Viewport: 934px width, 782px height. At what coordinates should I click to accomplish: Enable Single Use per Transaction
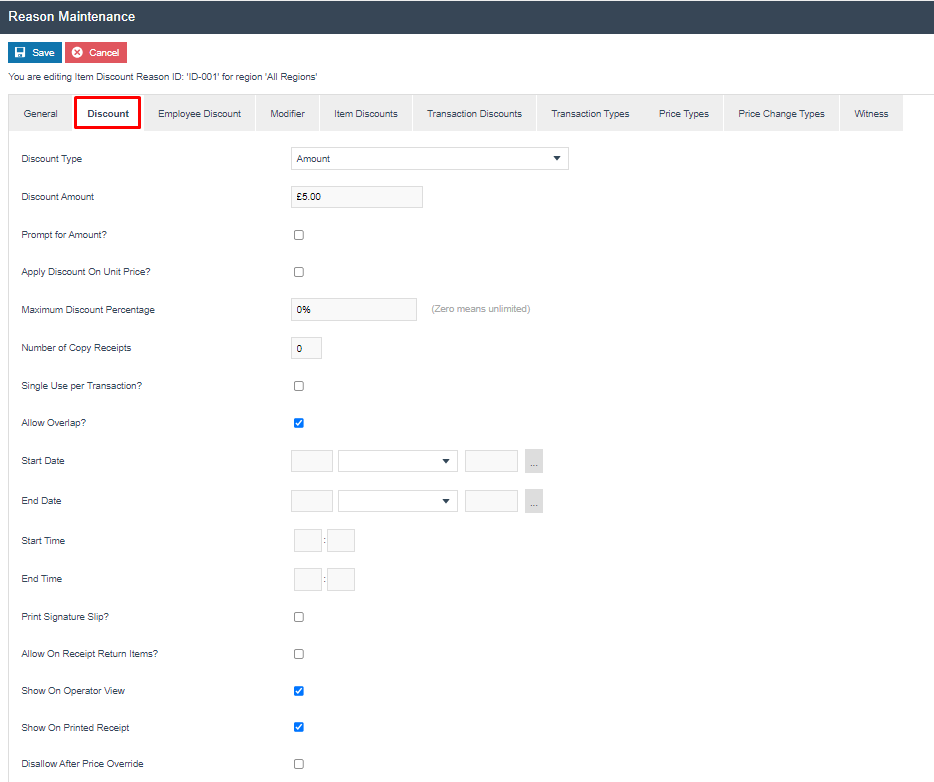pos(299,386)
